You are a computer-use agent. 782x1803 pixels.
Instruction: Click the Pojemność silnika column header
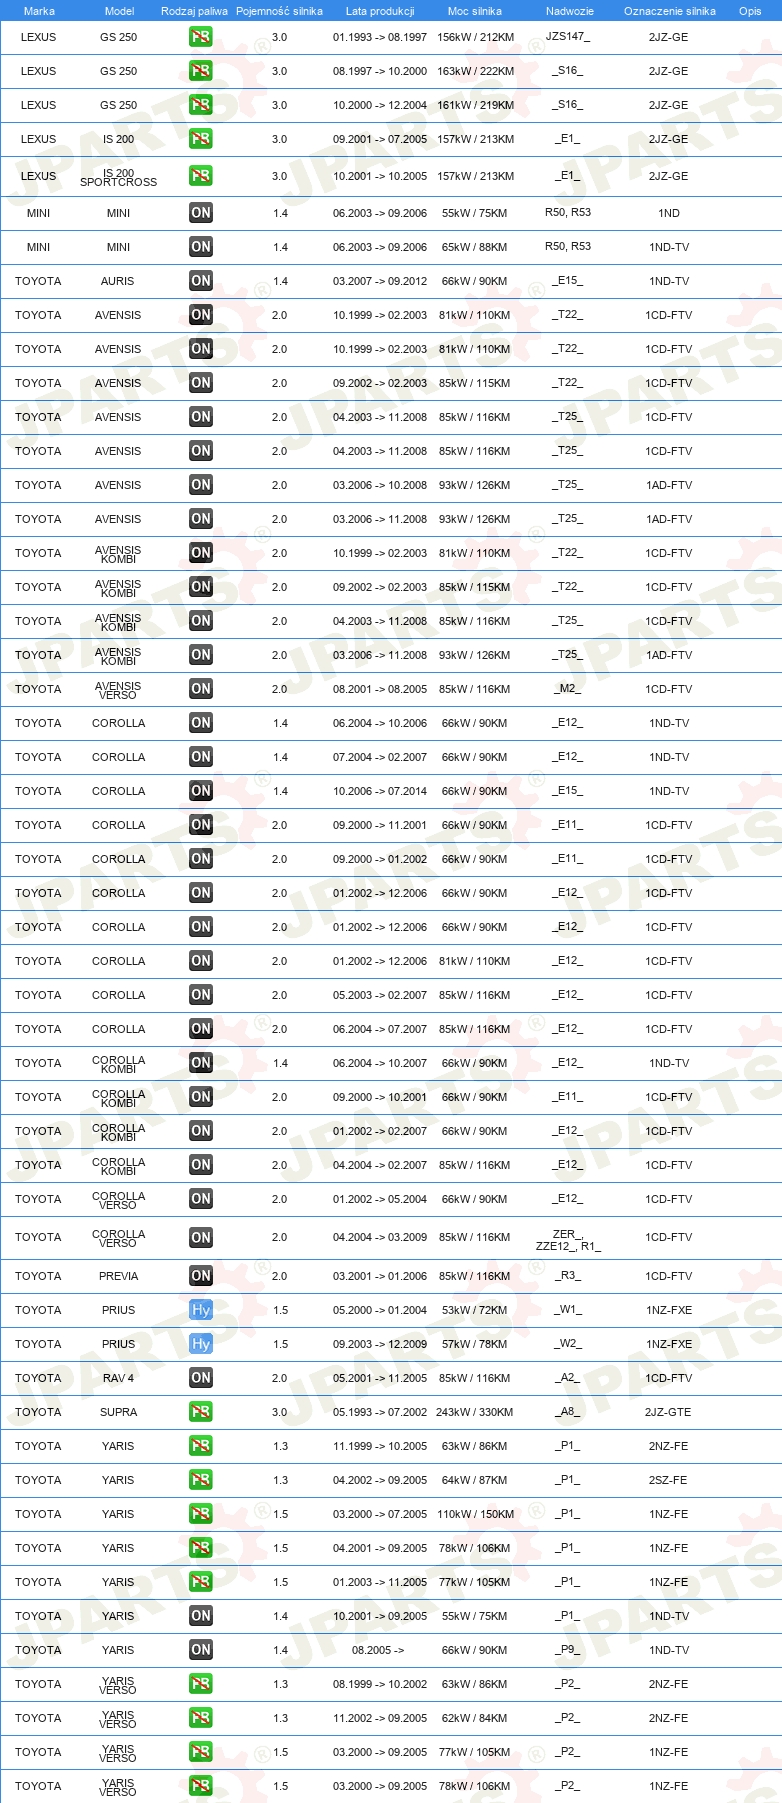(x=279, y=11)
